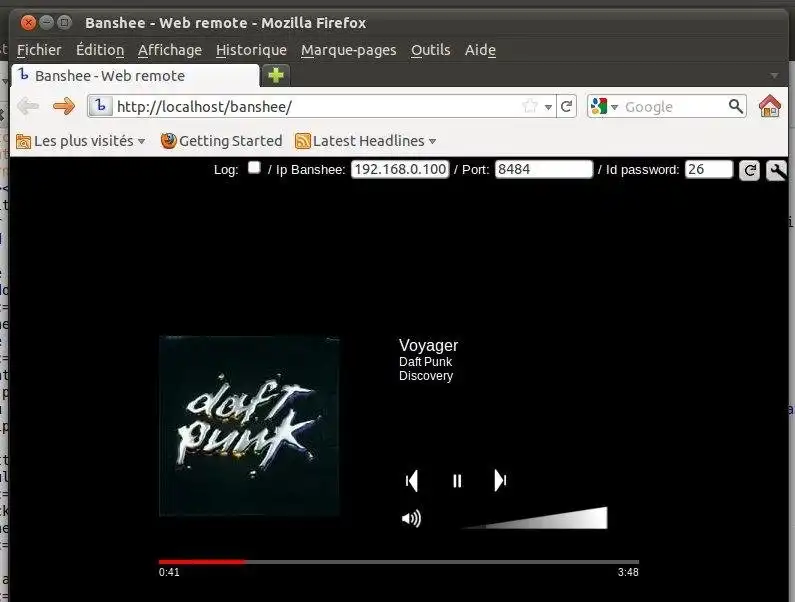The image size is (795, 602).
Task: Open the Getting Started bookmark
Action: click(x=221, y=140)
